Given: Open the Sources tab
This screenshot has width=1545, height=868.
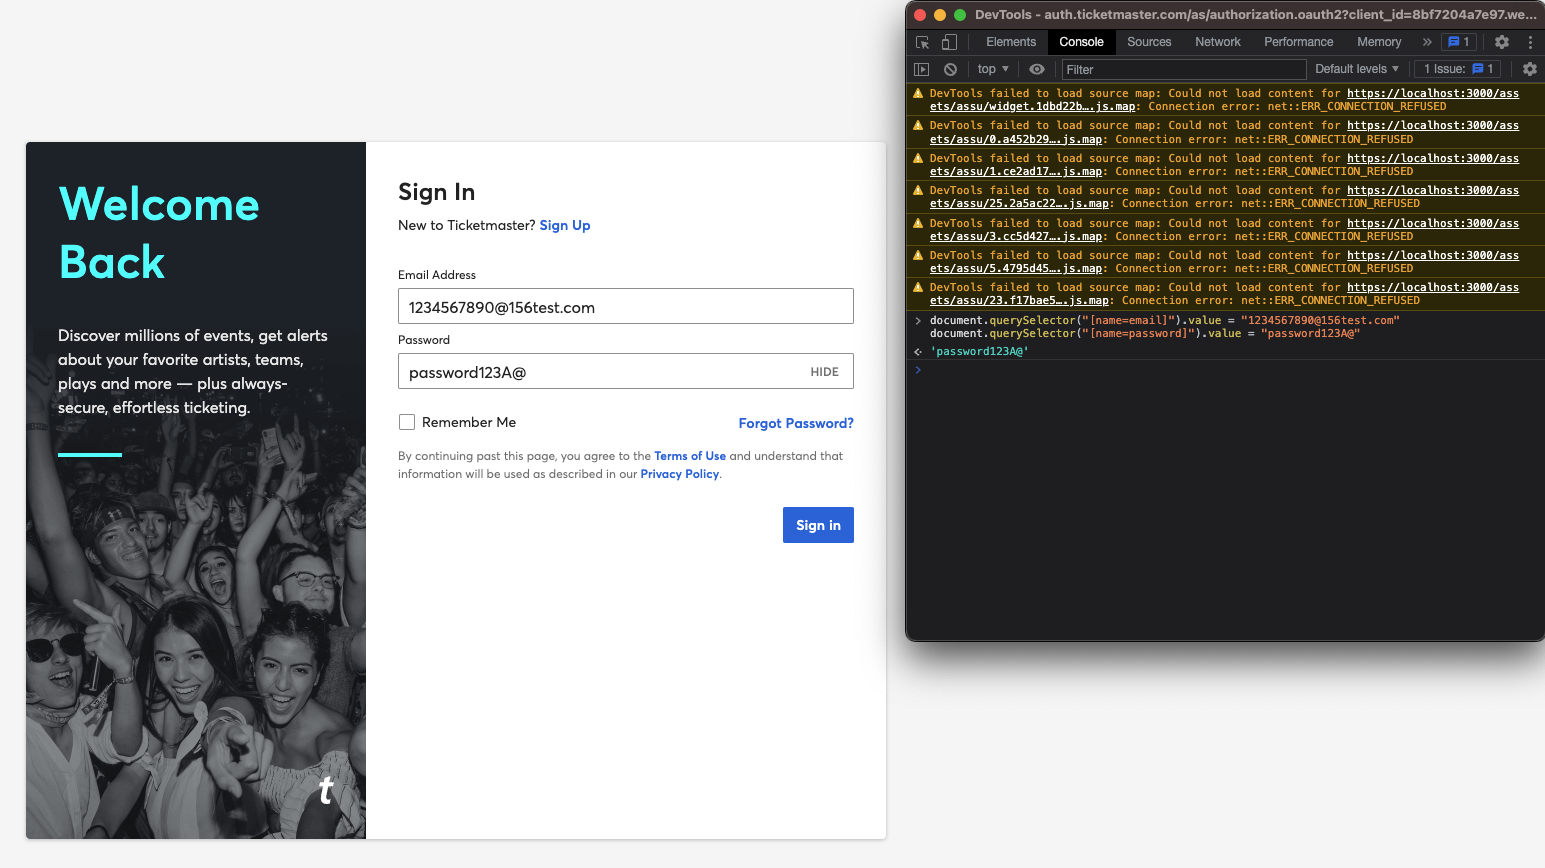Looking at the screenshot, I should (1149, 42).
